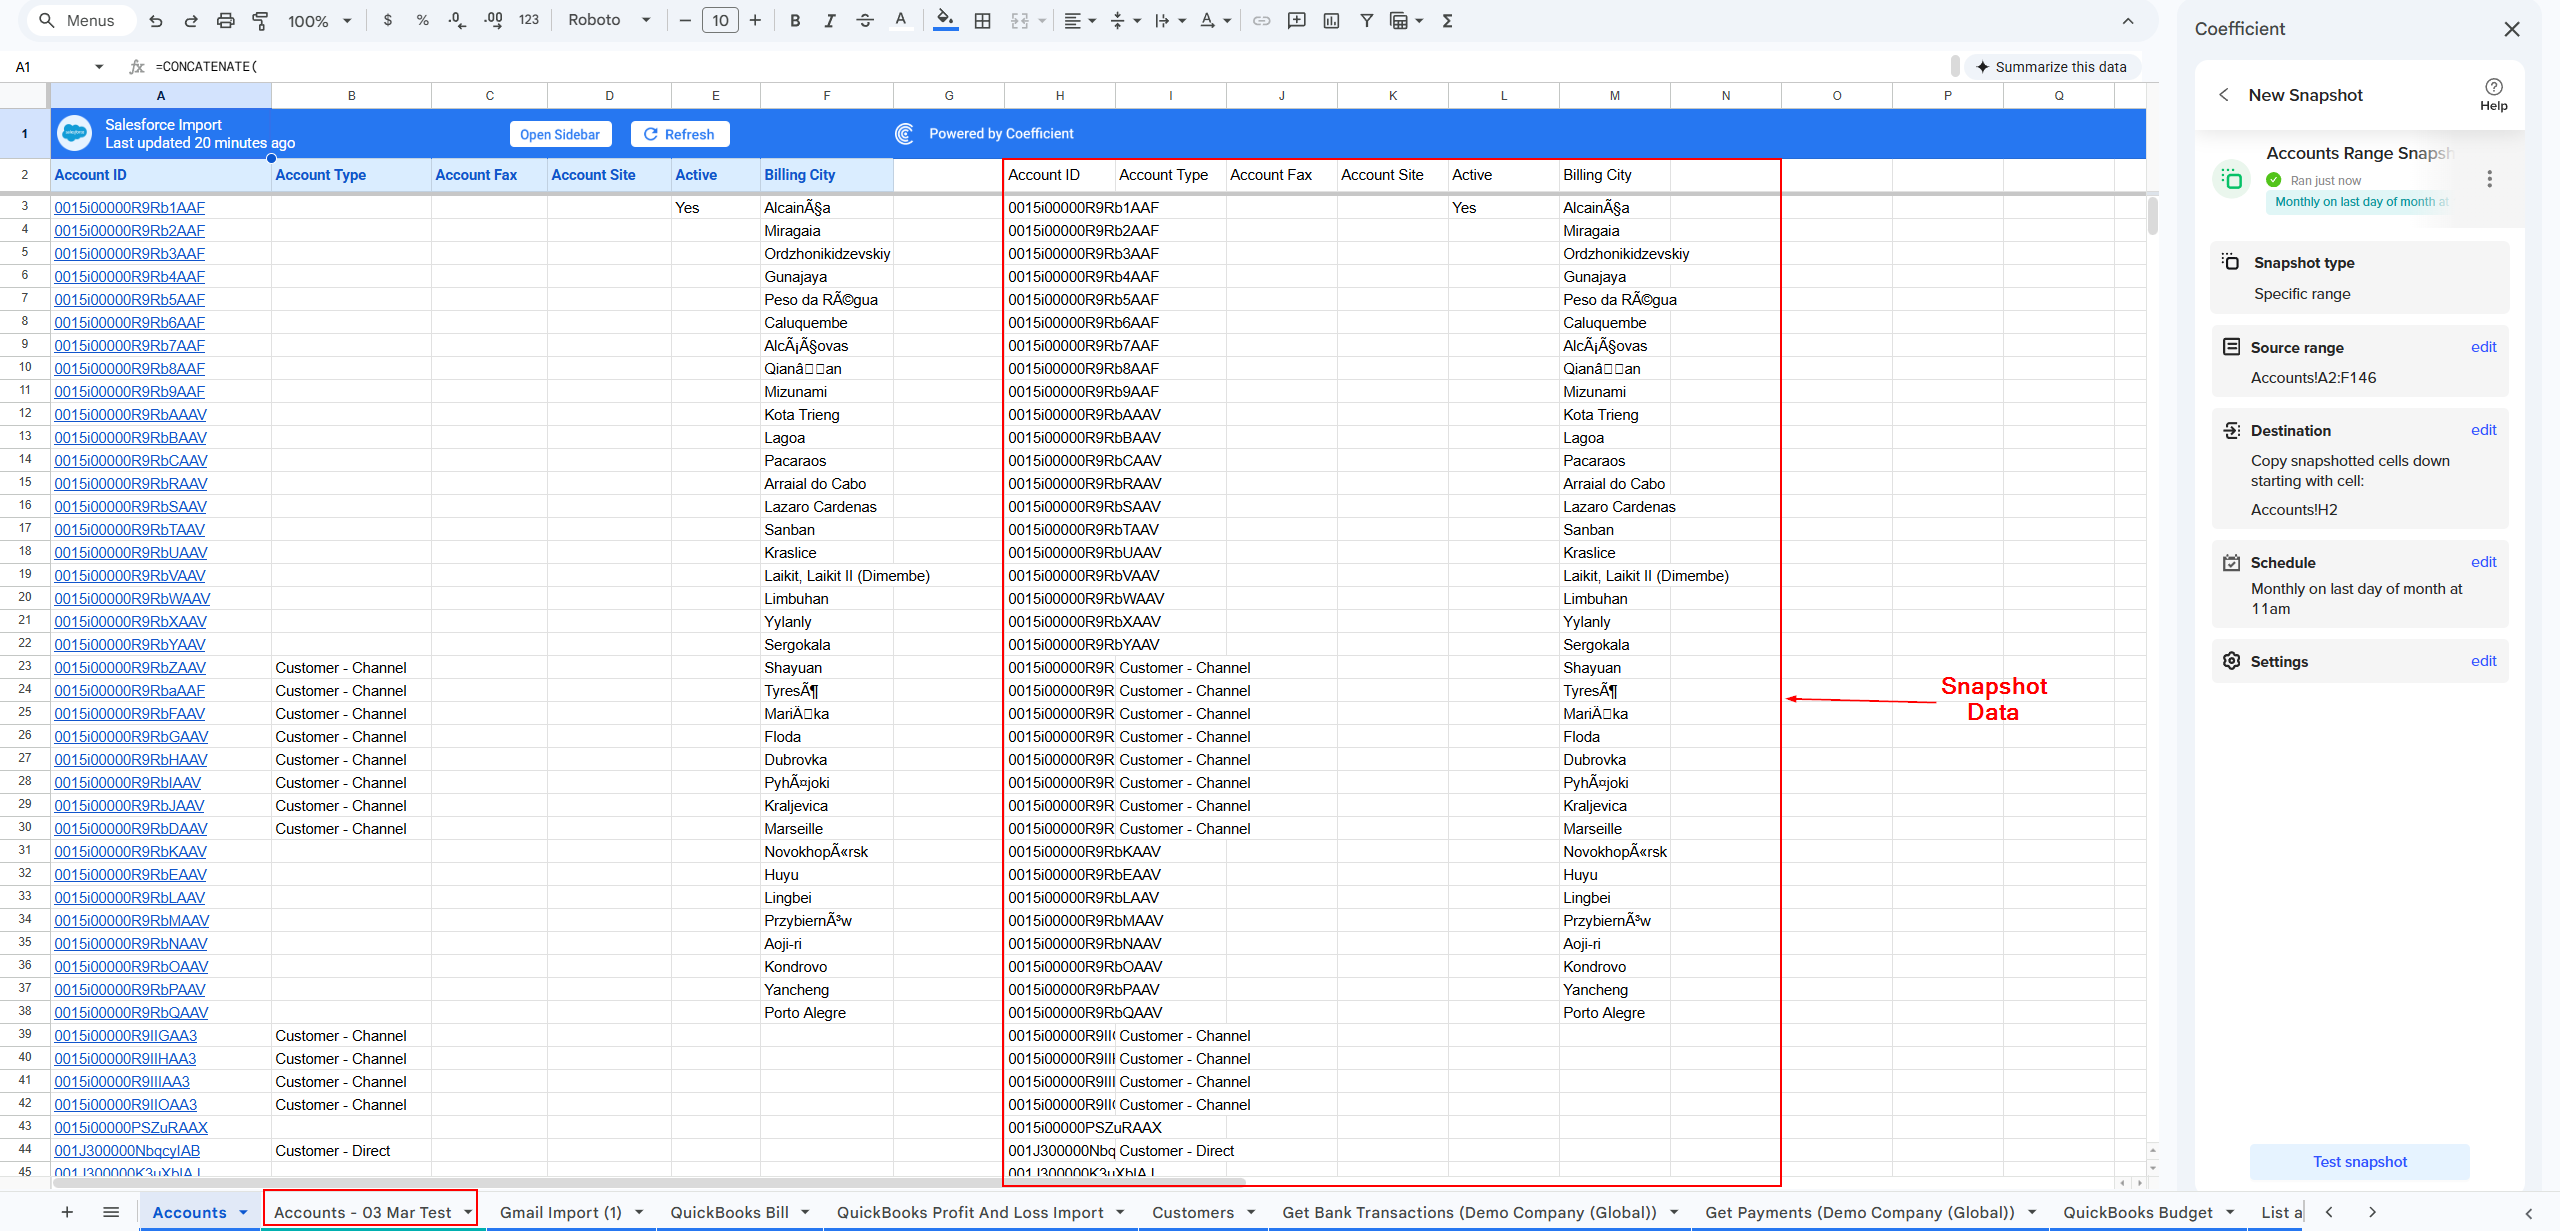Click the paint format icon

[260, 20]
